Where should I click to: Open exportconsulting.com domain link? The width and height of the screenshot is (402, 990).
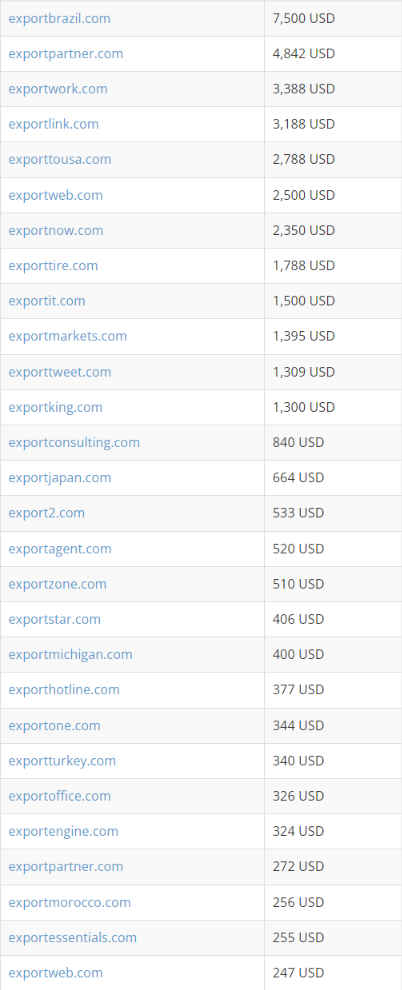pos(74,442)
